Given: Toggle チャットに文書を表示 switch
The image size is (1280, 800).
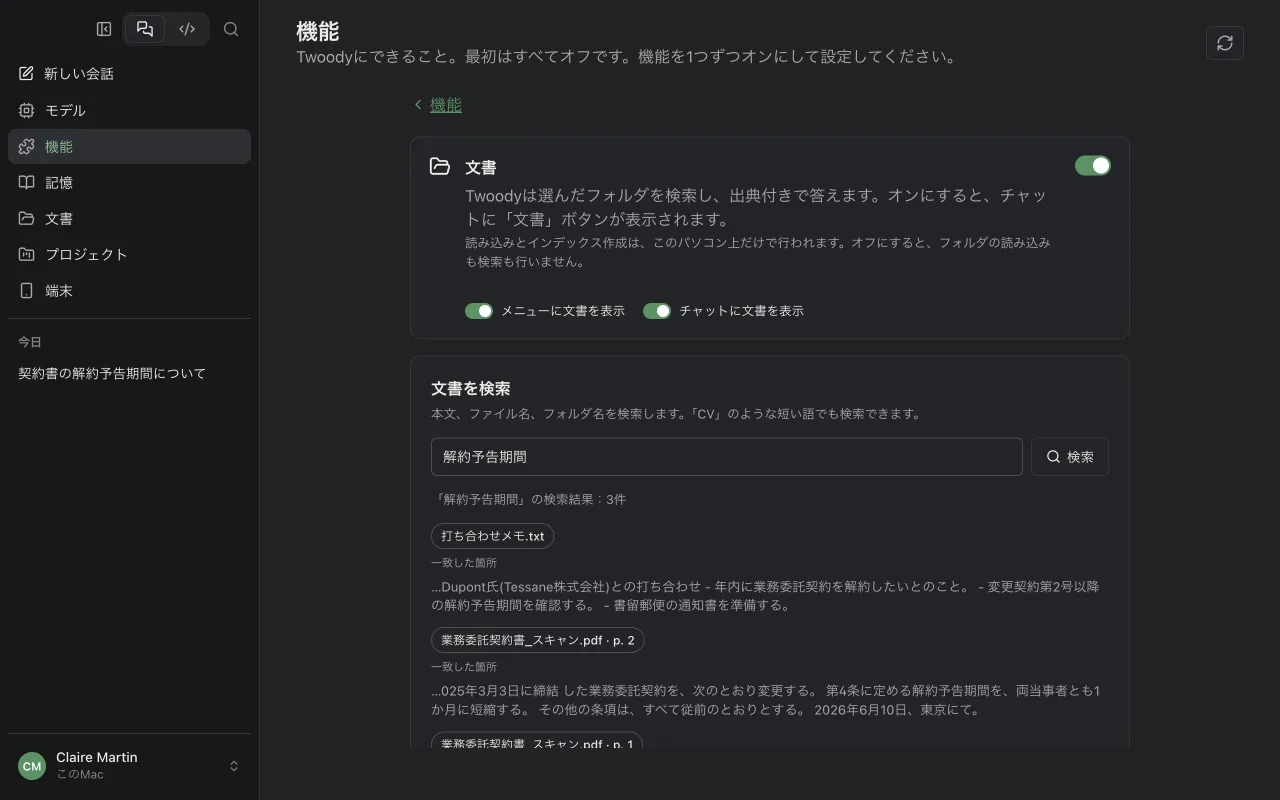Looking at the screenshot, I should [x=657, y=311].
